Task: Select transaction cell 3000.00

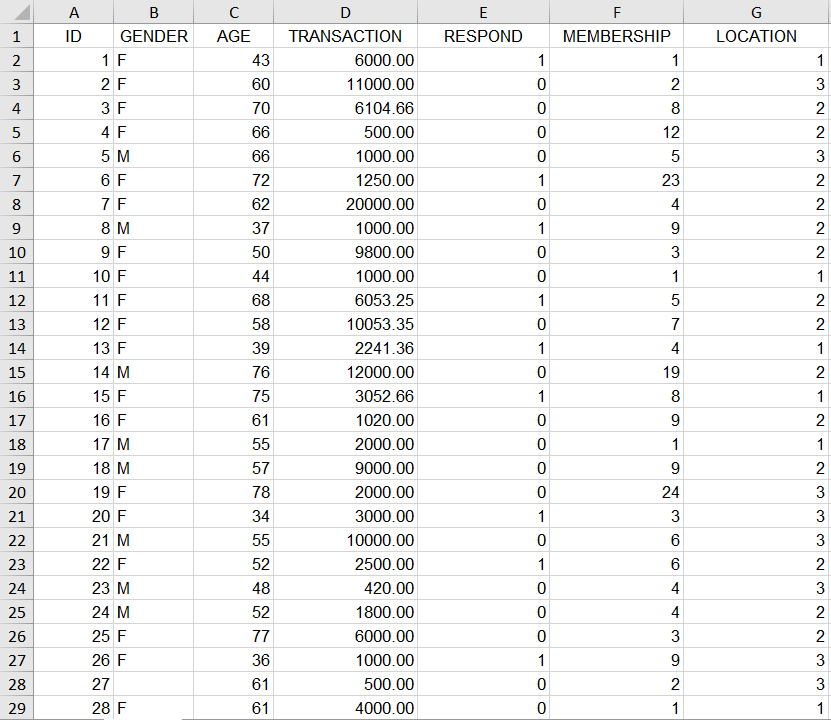Action: pyautogui.click(x=345, y=516)
